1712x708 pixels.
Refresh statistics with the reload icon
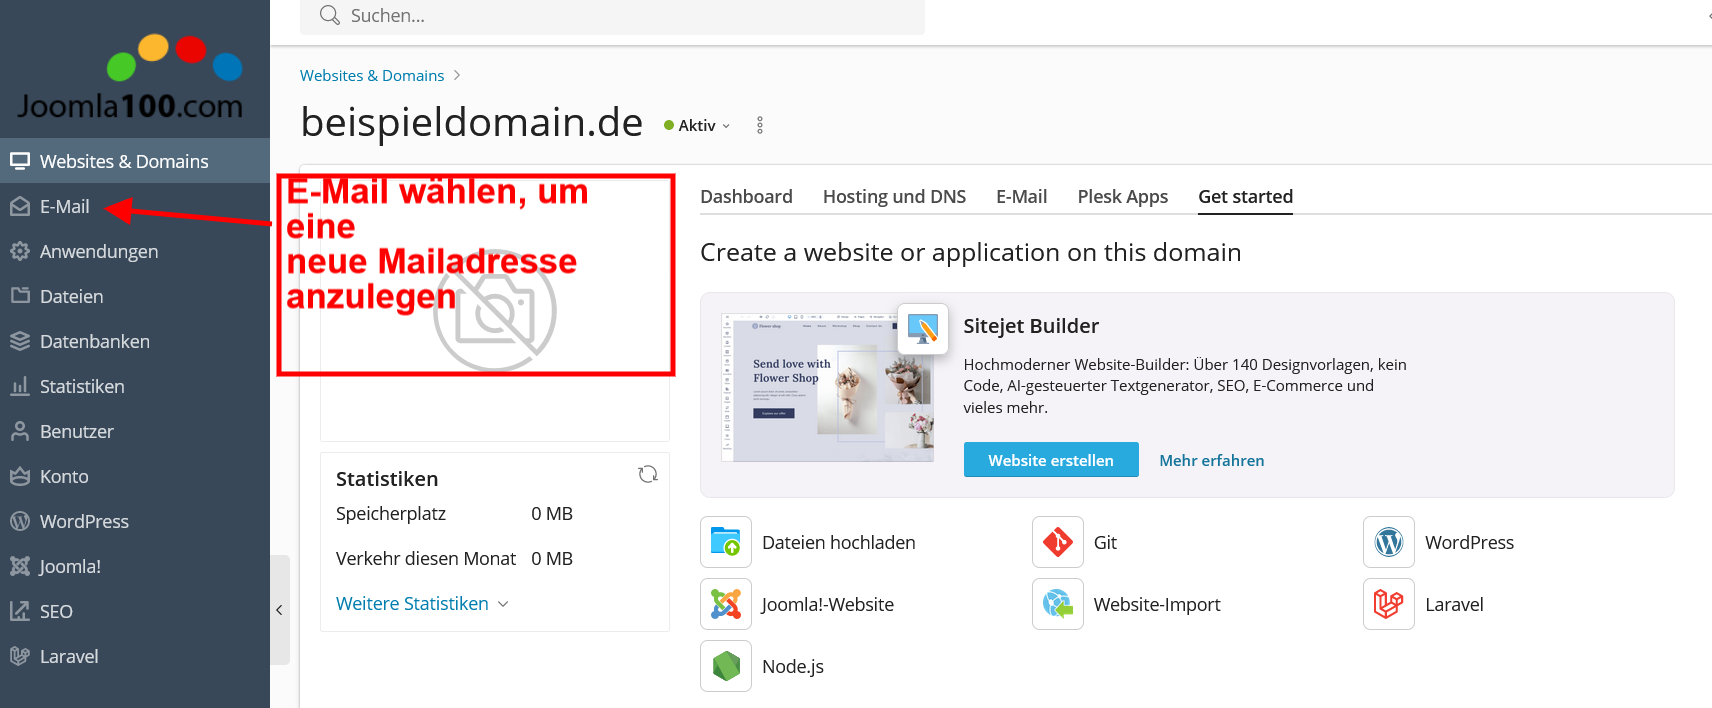648,474
